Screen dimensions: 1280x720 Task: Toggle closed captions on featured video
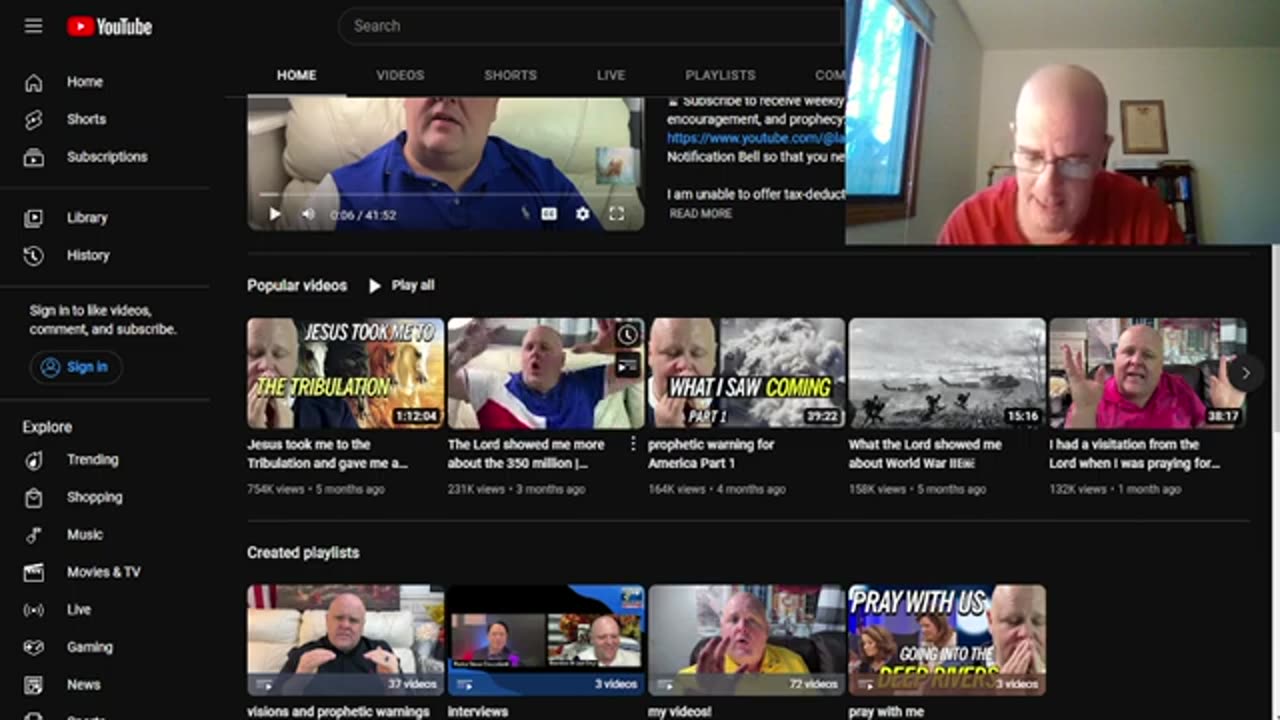click(x=549, y=214)
